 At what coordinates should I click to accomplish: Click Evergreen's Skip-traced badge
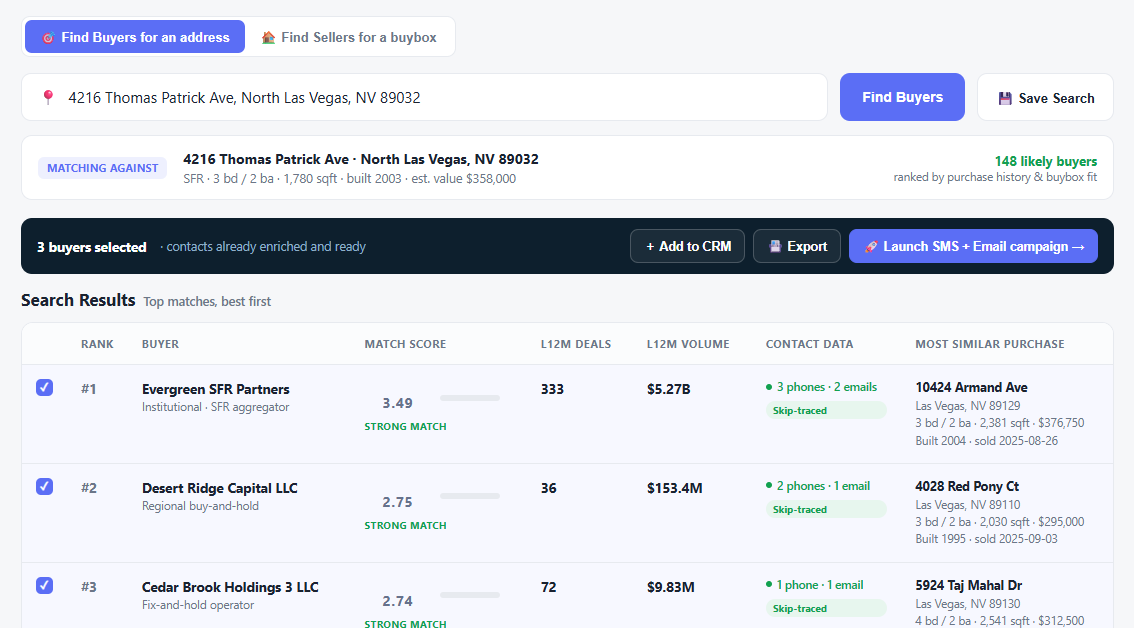click(826, 411)
